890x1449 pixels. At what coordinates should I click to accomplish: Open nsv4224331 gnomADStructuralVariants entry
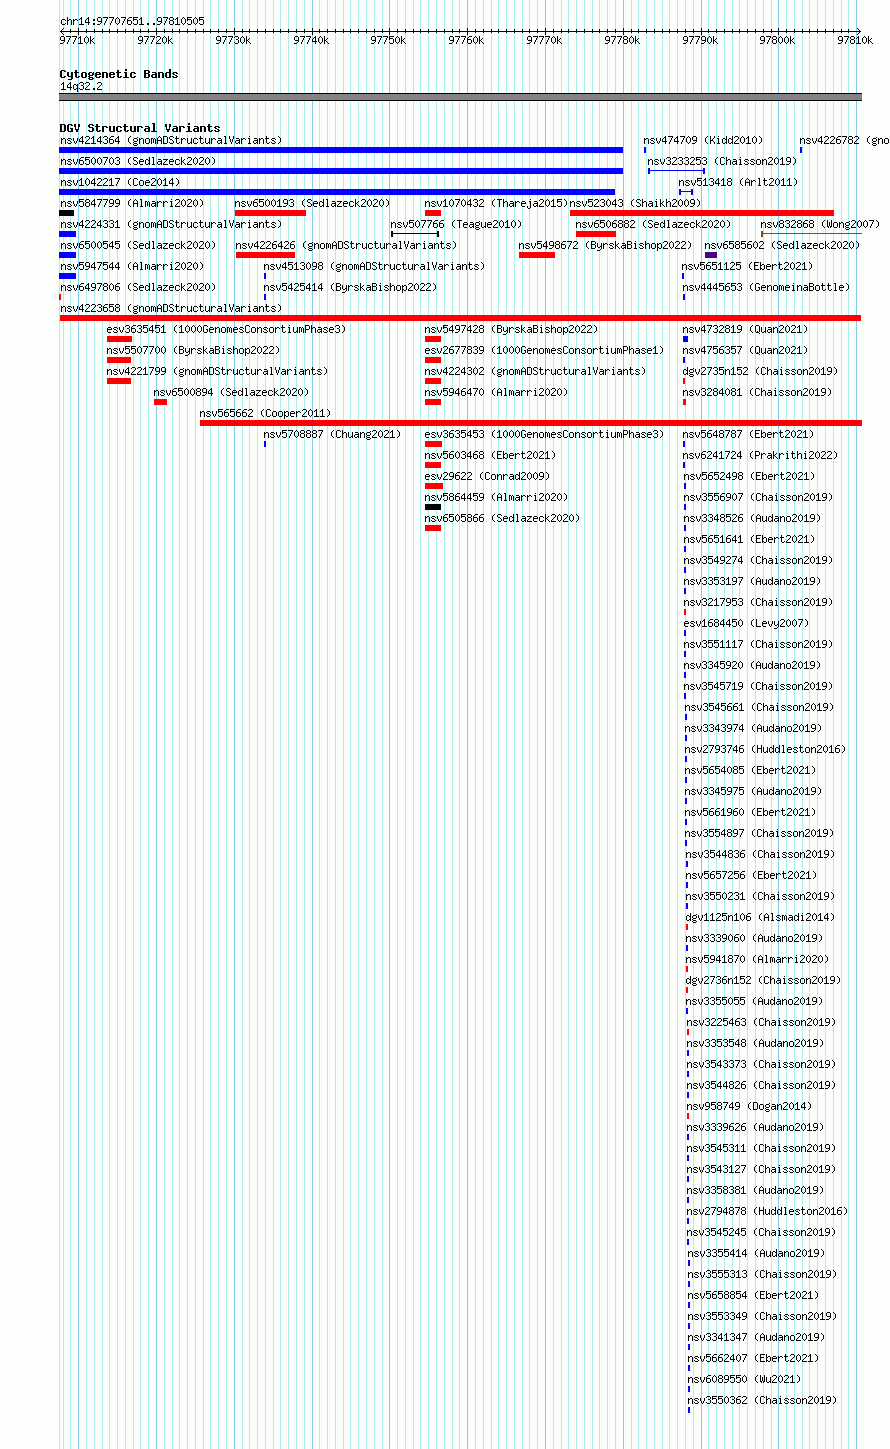[171, 225]
